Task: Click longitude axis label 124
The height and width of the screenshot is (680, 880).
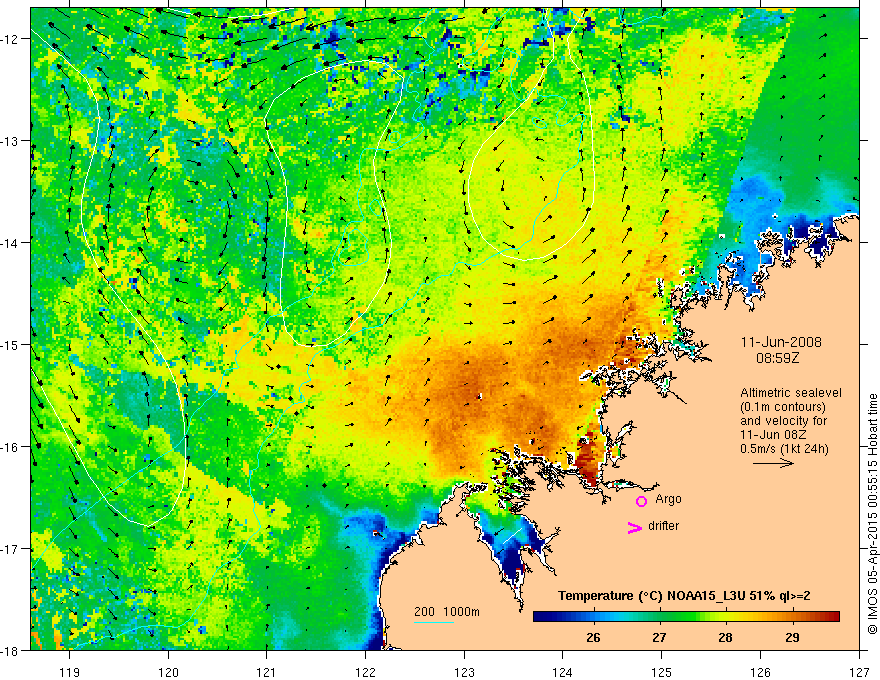Action: coord(563,672)
